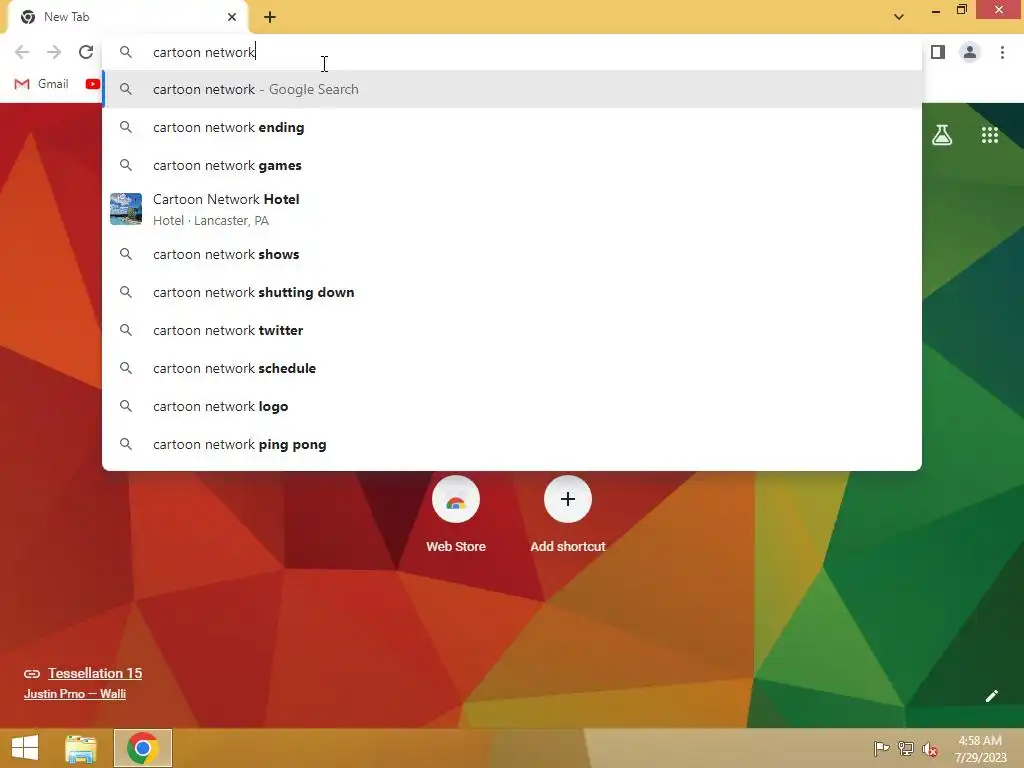This screenshot has height=768, width=1024.
Task: Open the Web Store shortcut
Action: [456, 515]
